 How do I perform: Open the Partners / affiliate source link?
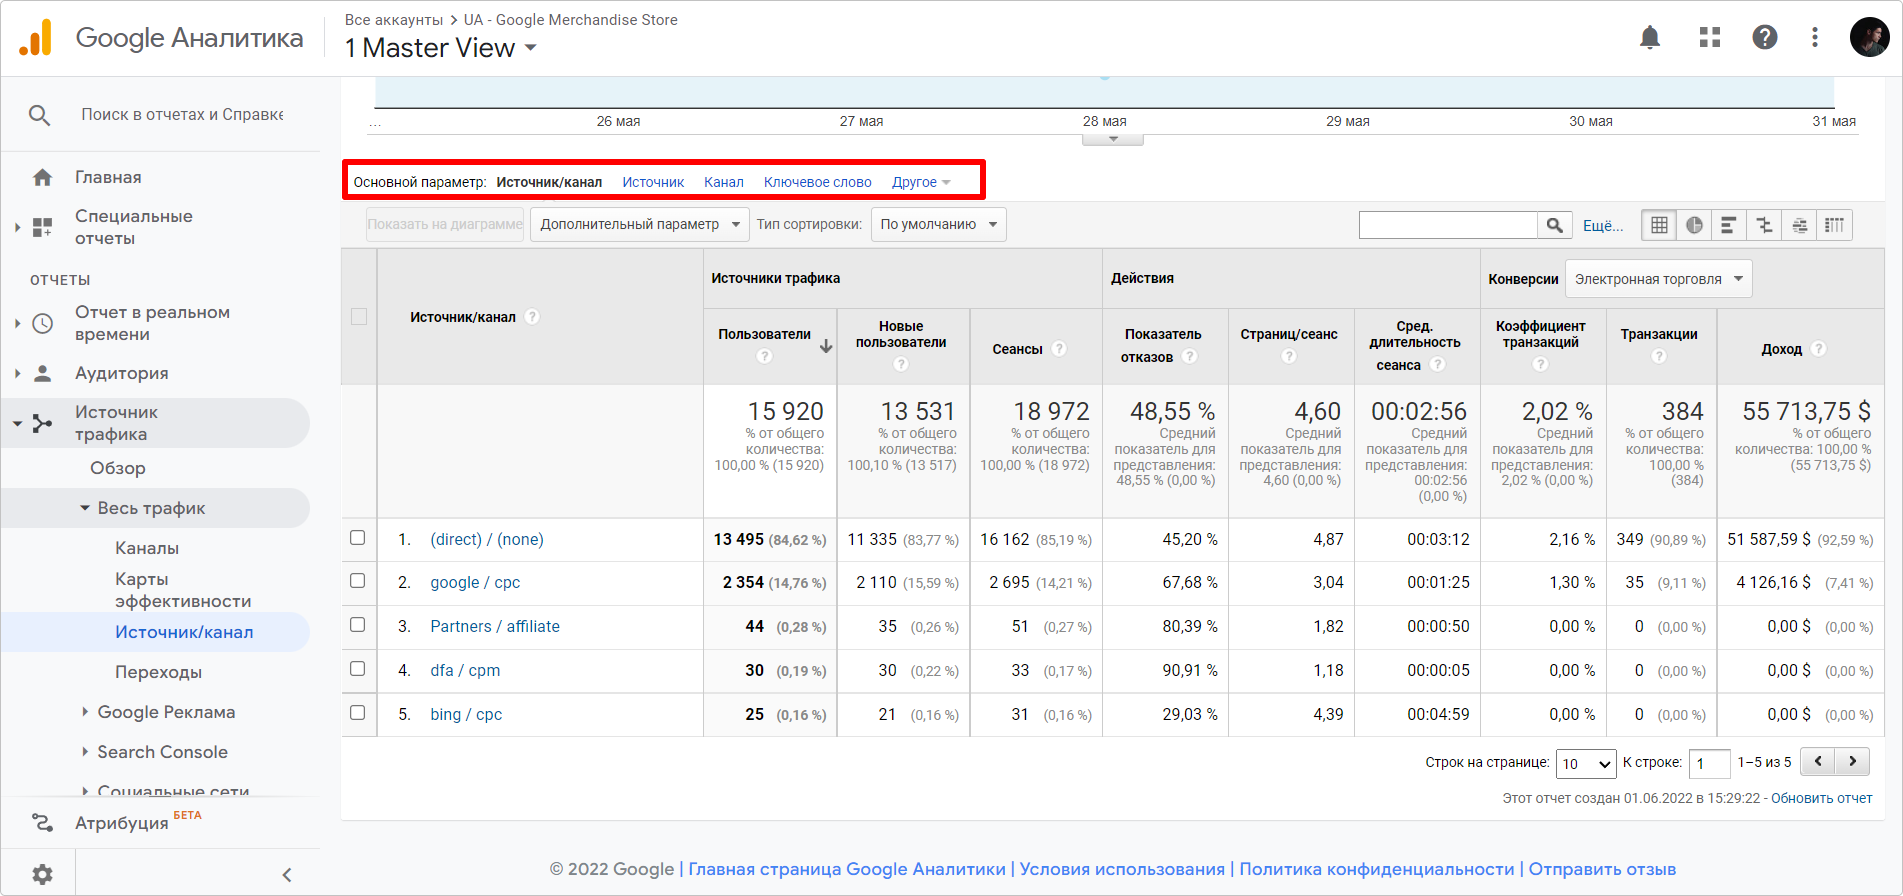tap(495, 626)
